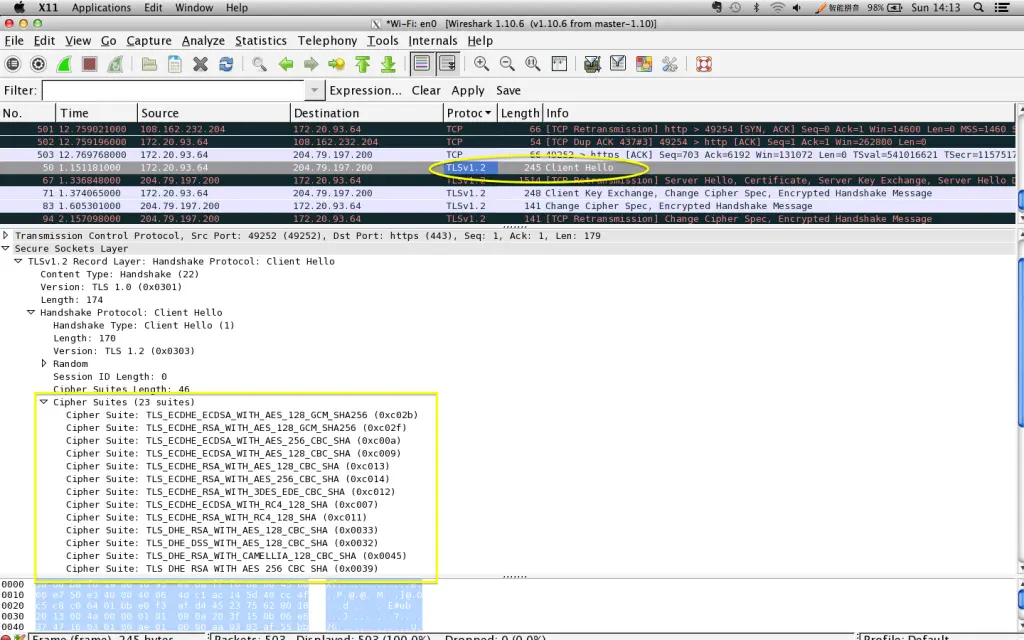Find a packet magnifier icon
1024x640 pixels.
coord(259,64)
